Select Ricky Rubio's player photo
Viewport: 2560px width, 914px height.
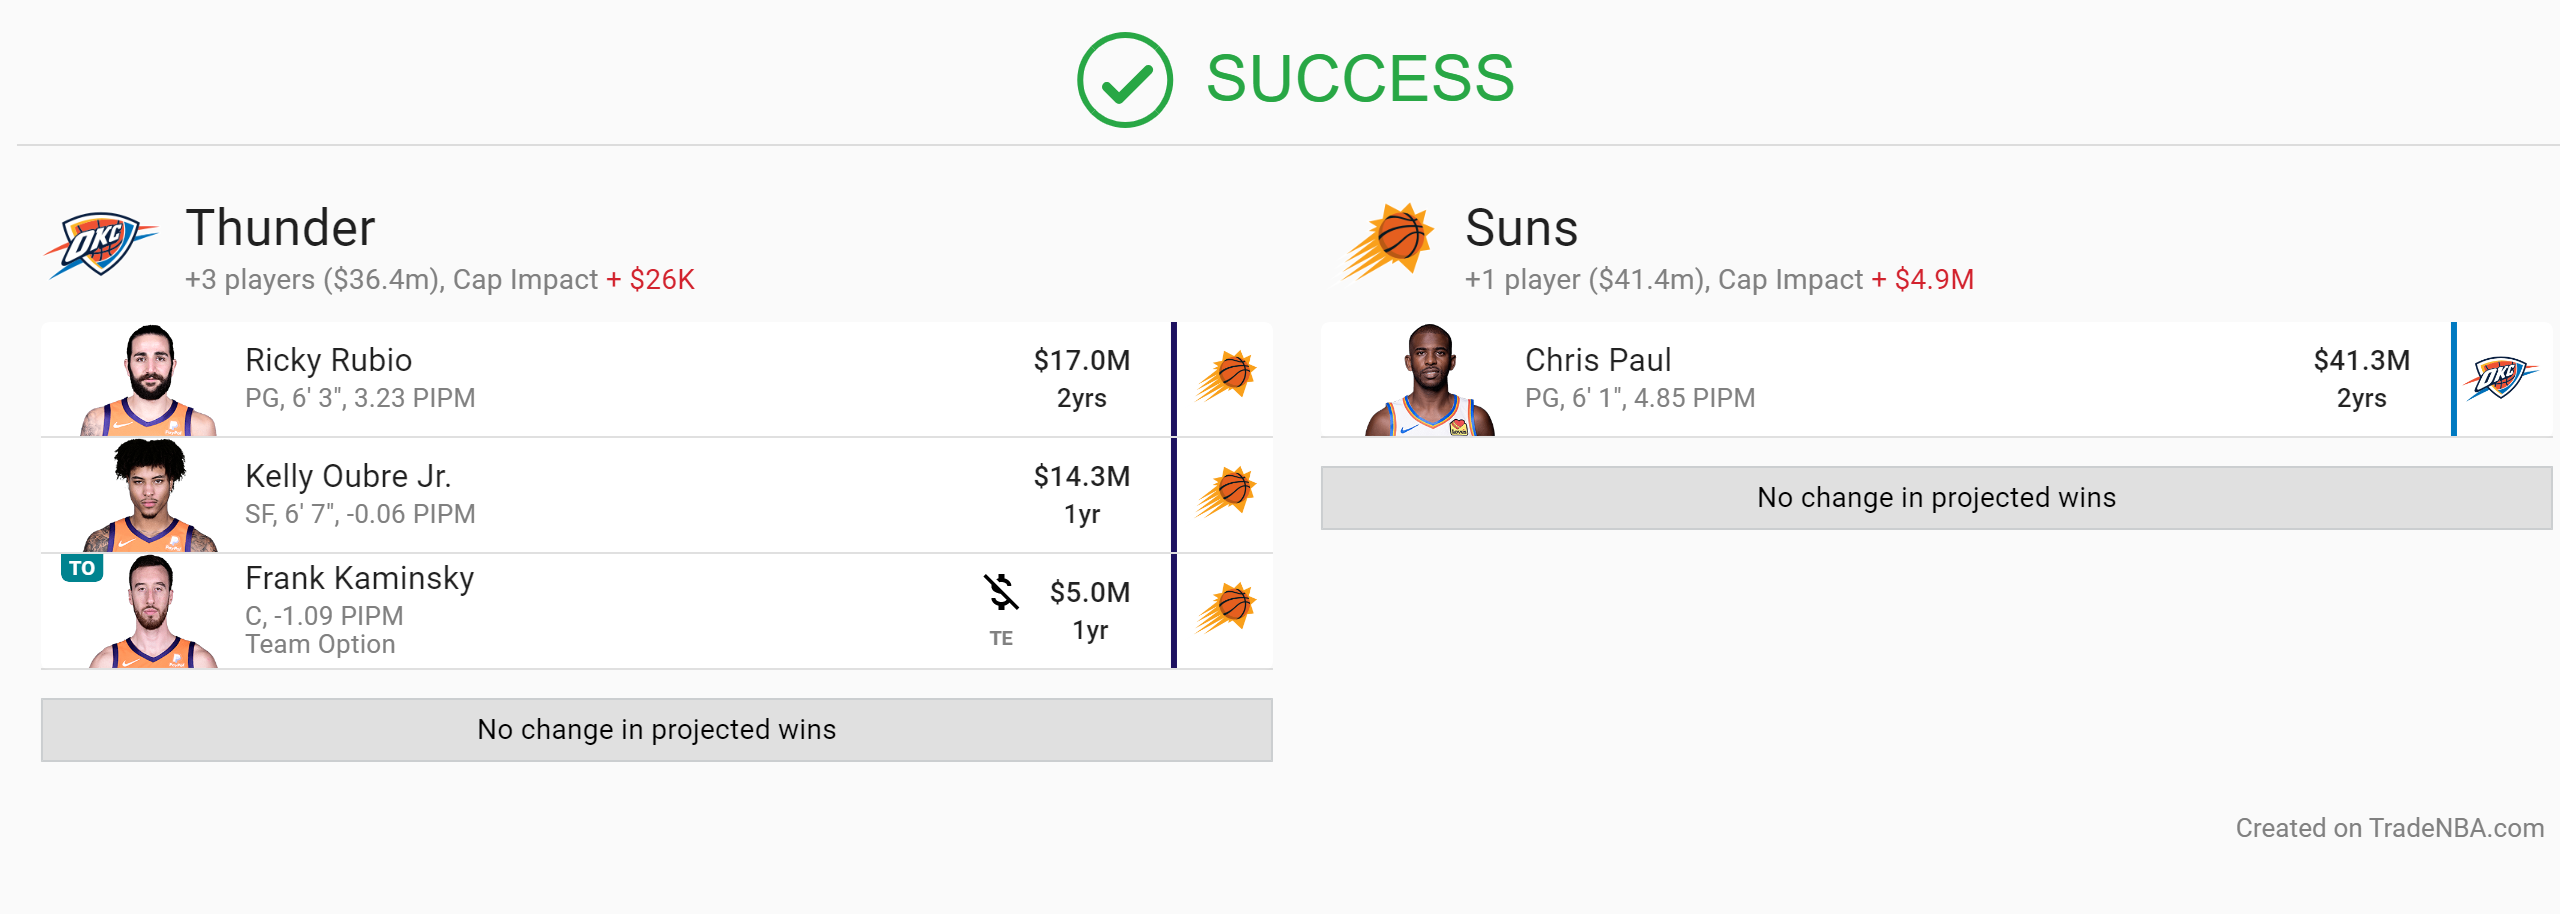click(149, 380)
